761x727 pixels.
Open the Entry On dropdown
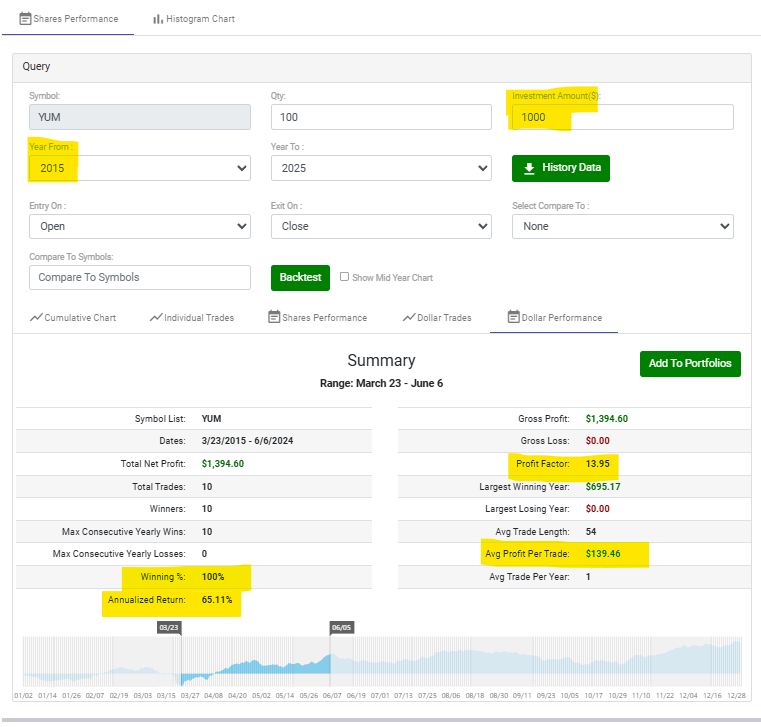[140, 226]
